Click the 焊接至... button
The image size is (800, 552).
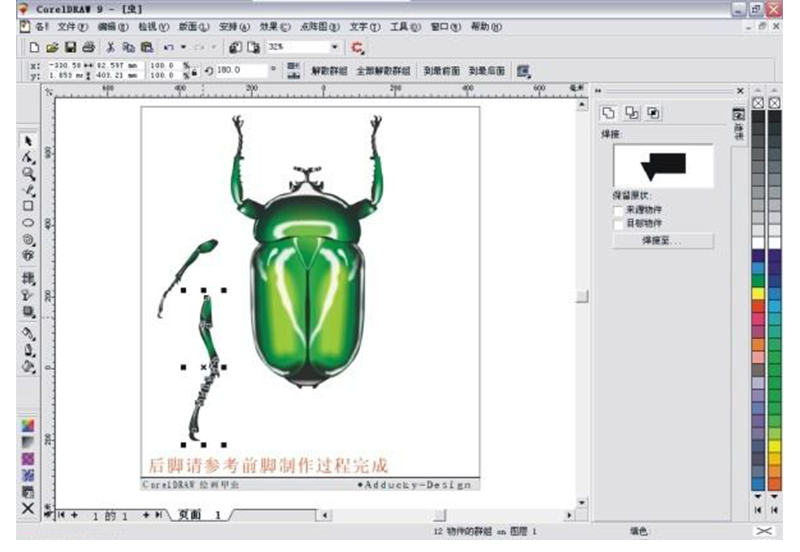[x=662, y=241]
